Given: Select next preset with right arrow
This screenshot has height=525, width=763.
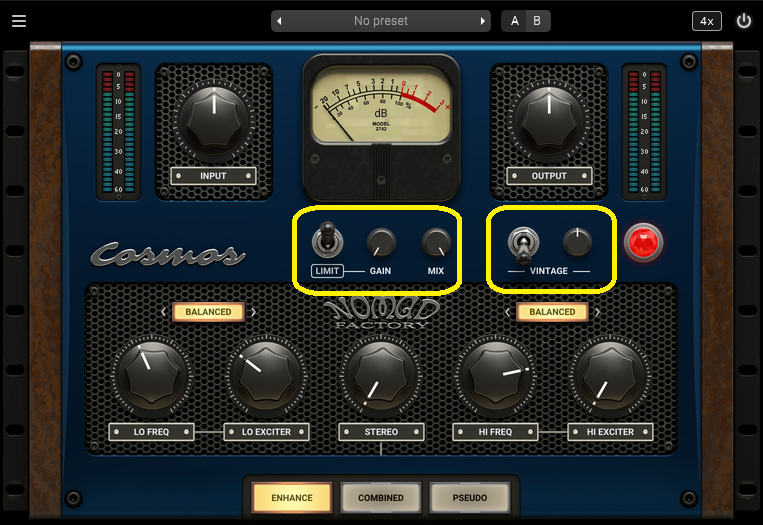Looking at the screenshot, I should [482, 21].
